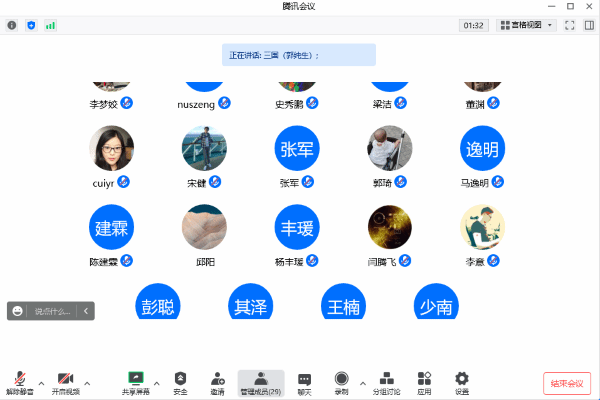Check network signal strength indicator
Viewport: 600px width, 400px height.
(x=50, y=25)
